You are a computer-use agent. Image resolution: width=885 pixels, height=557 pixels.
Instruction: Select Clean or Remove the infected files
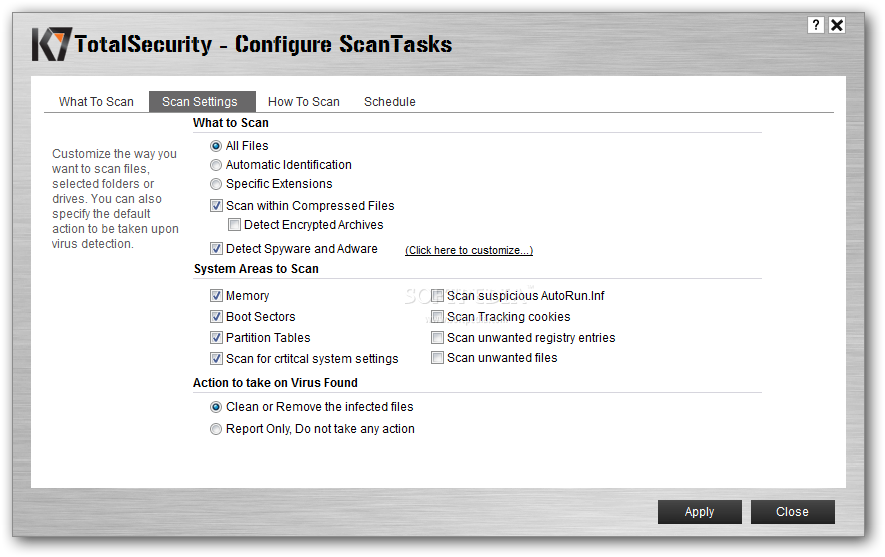pos(216,407)
